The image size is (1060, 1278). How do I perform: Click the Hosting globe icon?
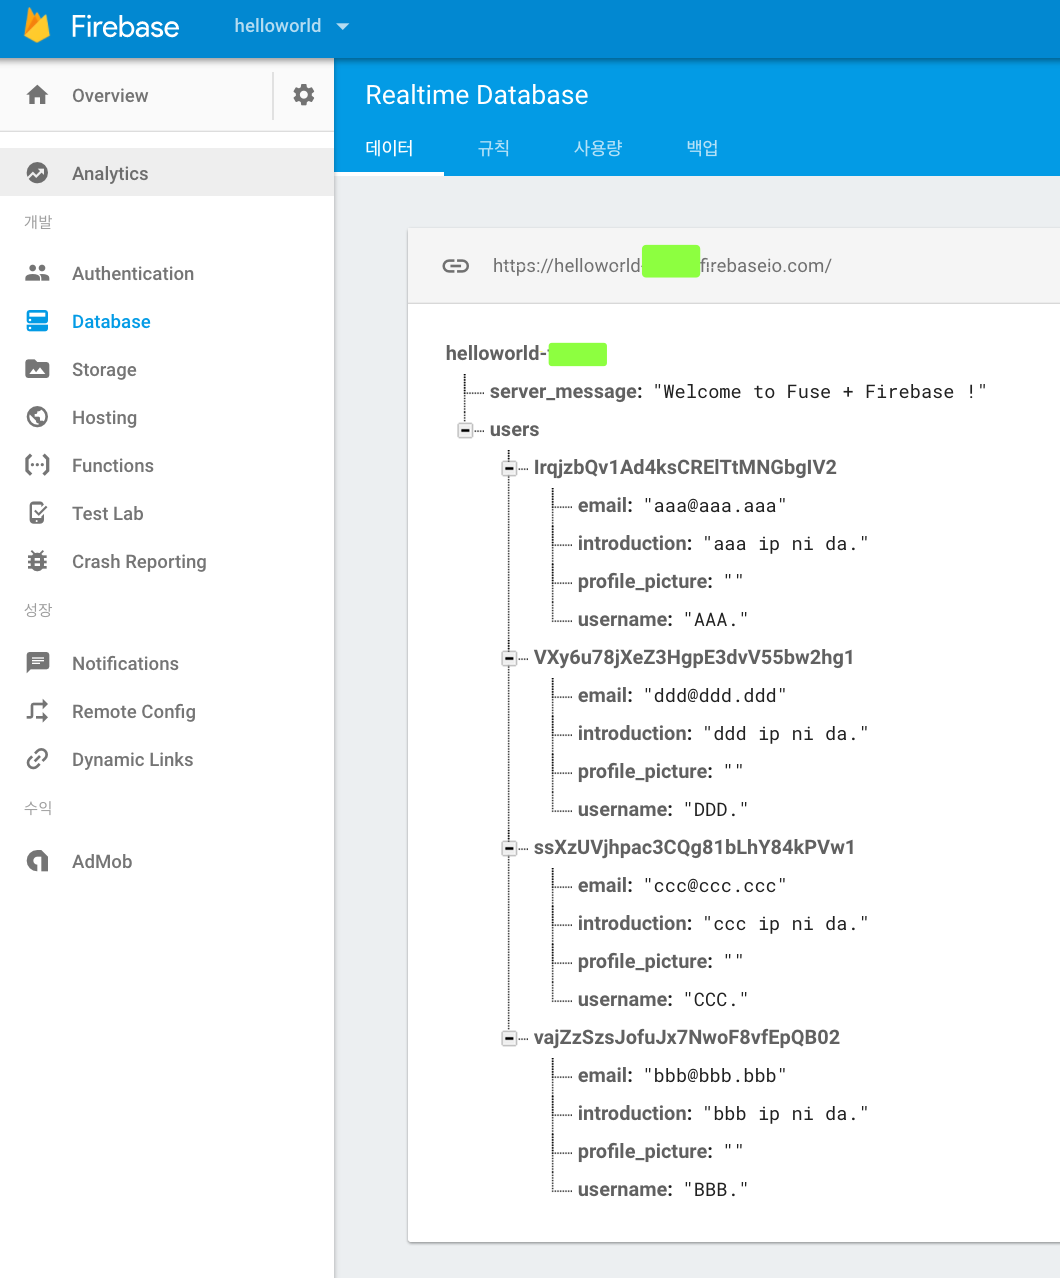(37, 417)
